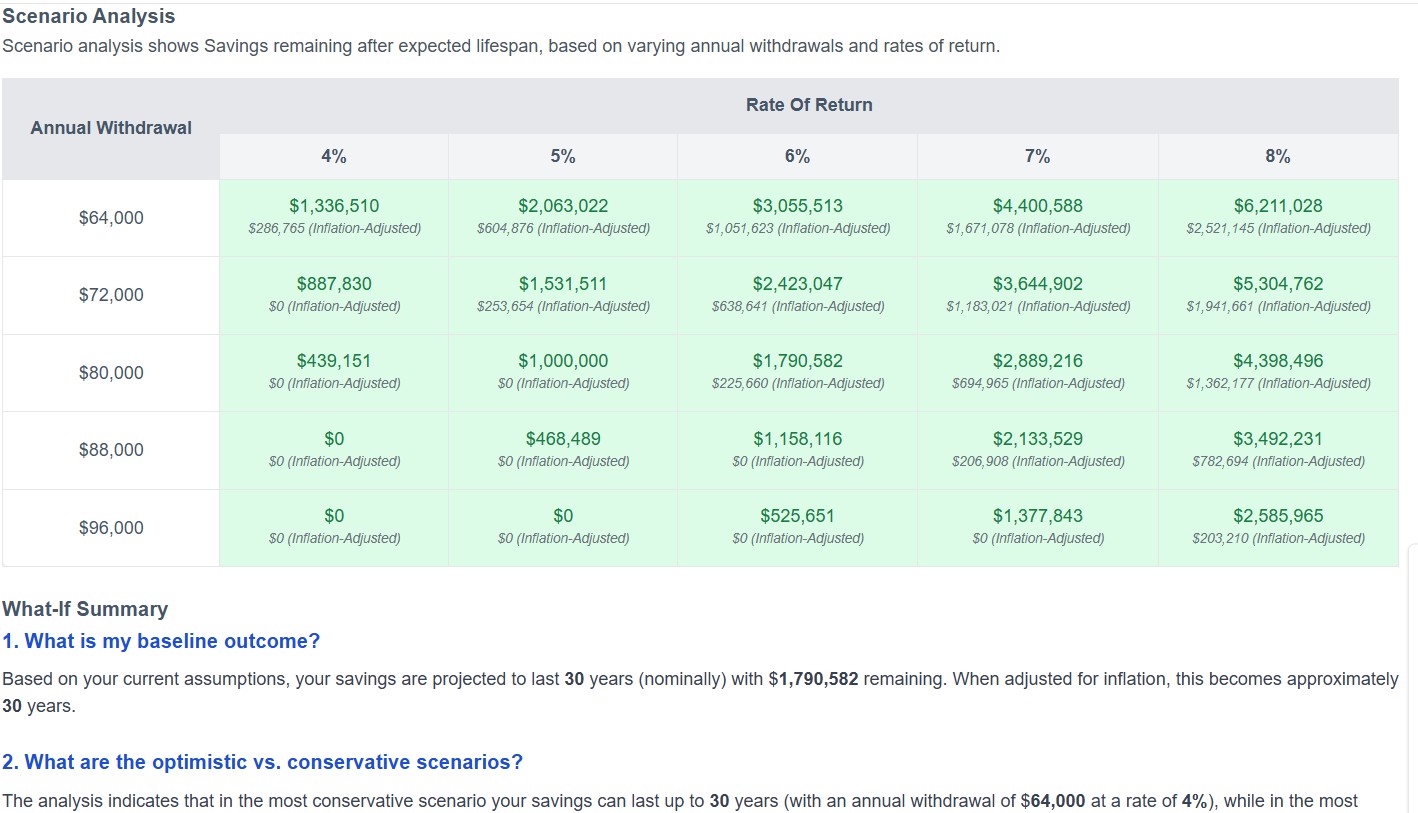Select the 8% Rate Of Return column header
This screenshot has width=1418, height=813.
[x=1277, y=156]
